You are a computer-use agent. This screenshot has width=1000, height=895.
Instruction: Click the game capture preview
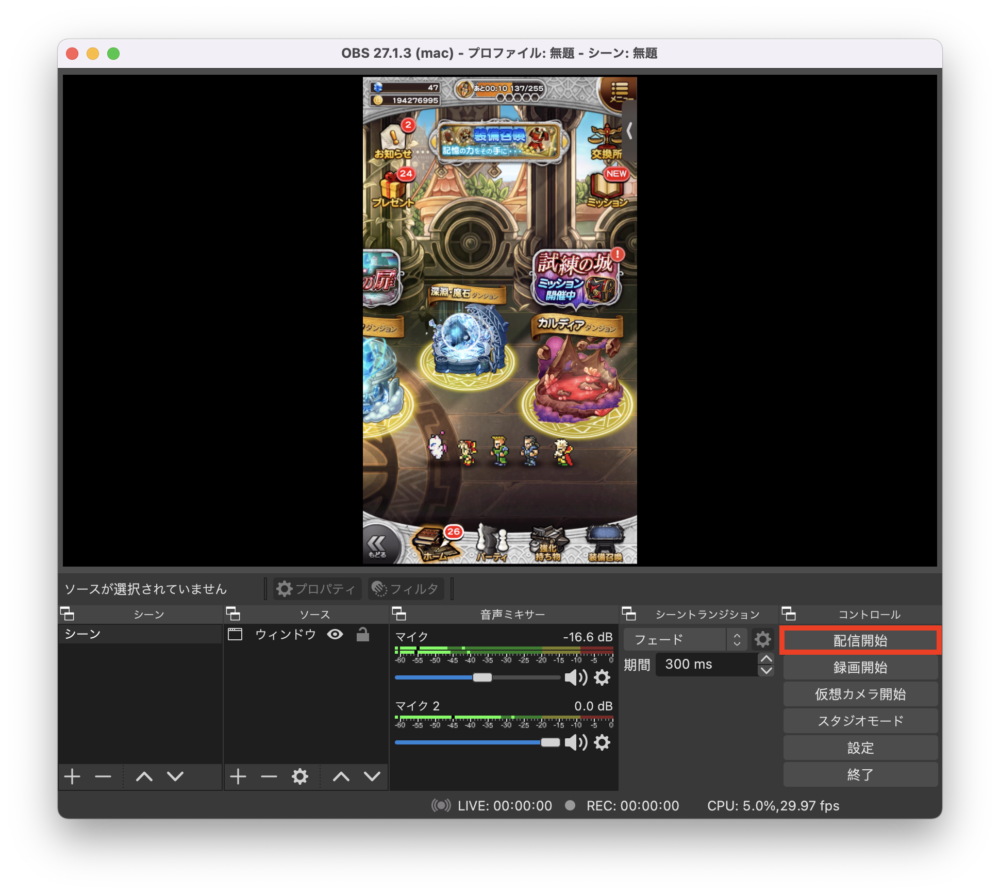click(500, 320)
